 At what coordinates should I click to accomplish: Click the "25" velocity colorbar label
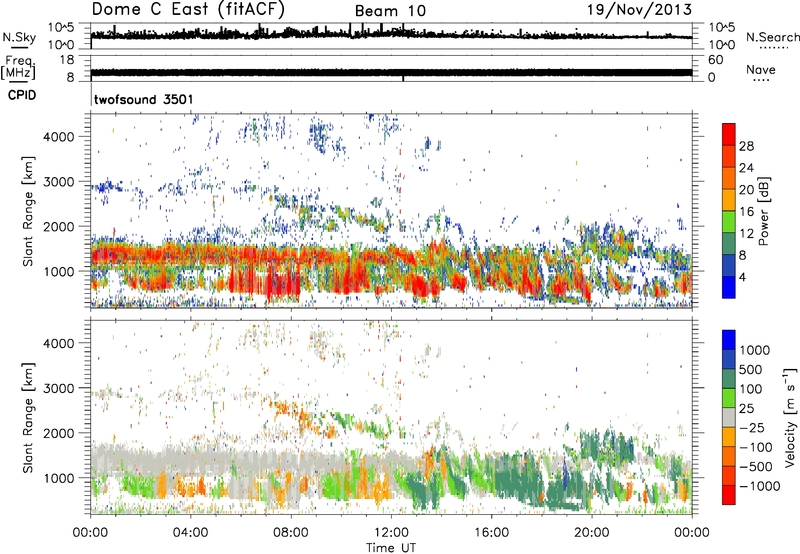[747, 409]
